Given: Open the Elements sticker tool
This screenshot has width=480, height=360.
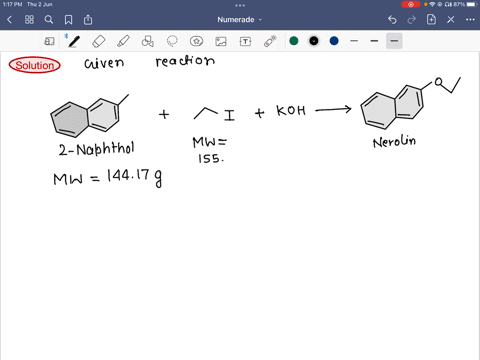Looking at the screenshot, I should 197,41.
